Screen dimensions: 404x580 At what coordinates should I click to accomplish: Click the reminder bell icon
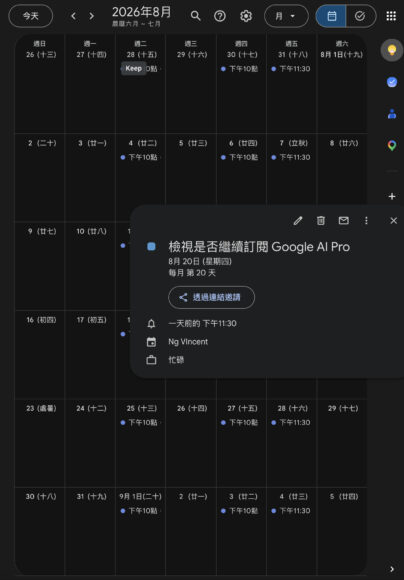point(151,324)
